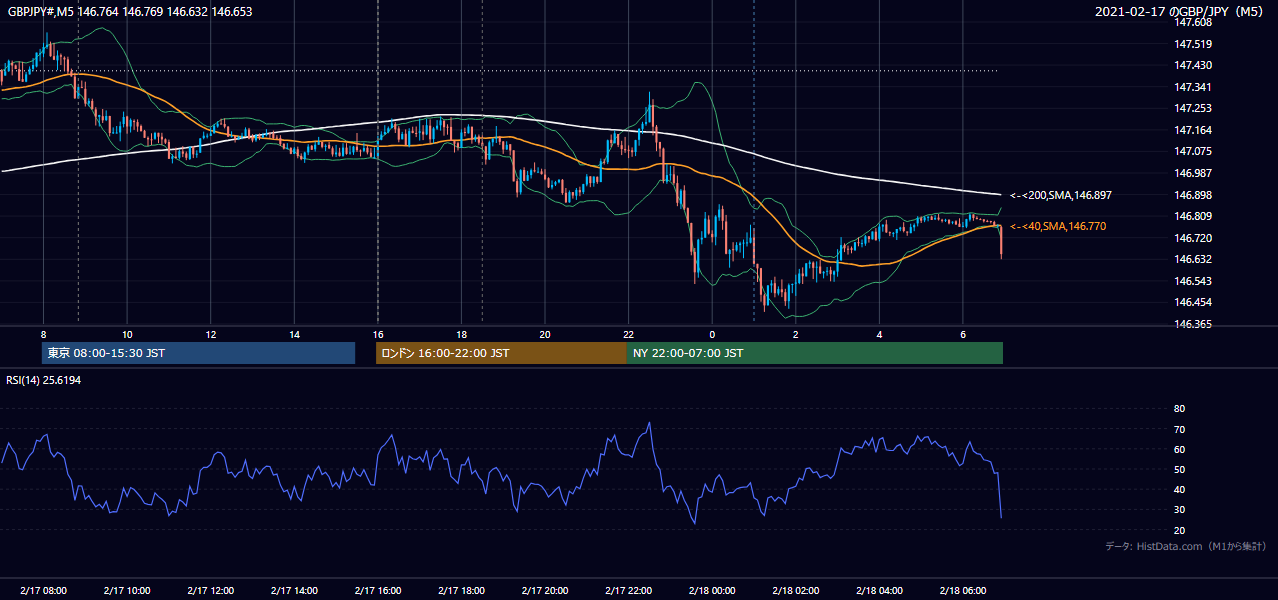Click price axis value 146.365

click(1193, 324)
